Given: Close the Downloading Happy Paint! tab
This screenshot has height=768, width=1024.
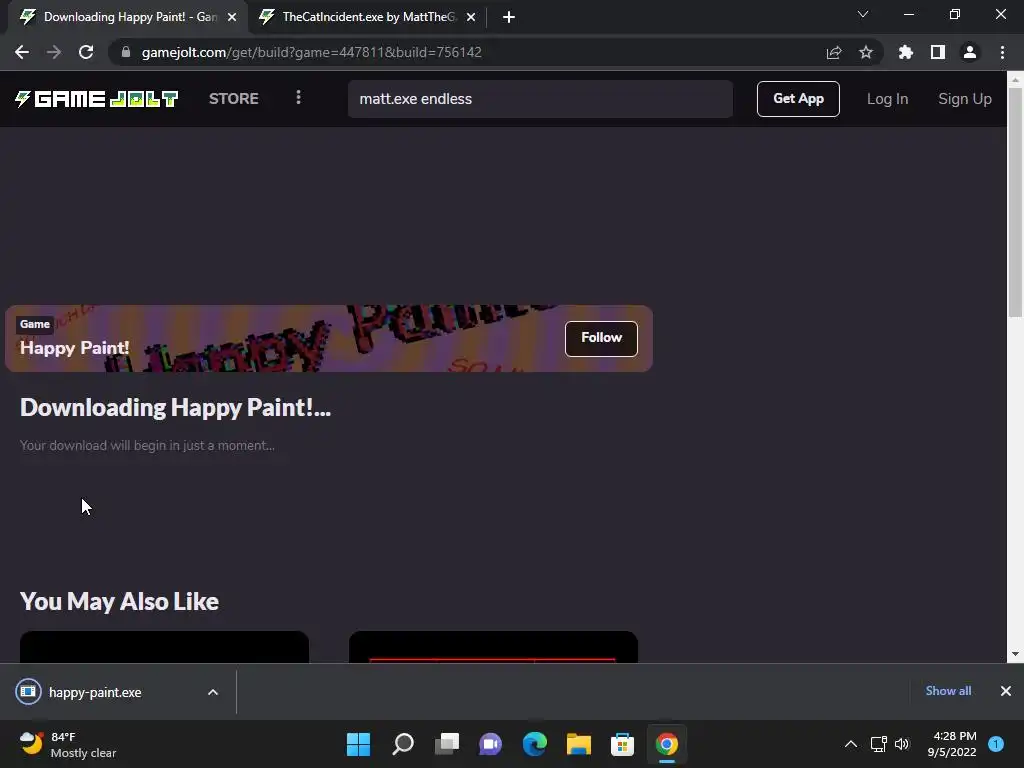Looking at the screenshot, I should (232, 17).
